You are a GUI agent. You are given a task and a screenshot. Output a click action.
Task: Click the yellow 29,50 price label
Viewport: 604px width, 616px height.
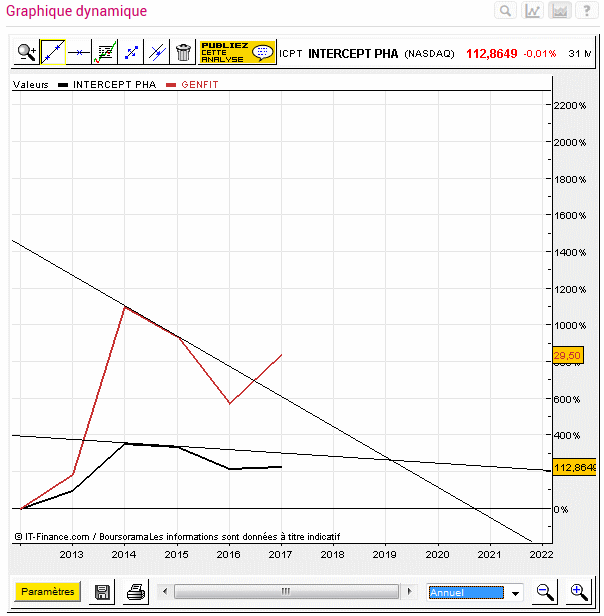pos(568,355)
